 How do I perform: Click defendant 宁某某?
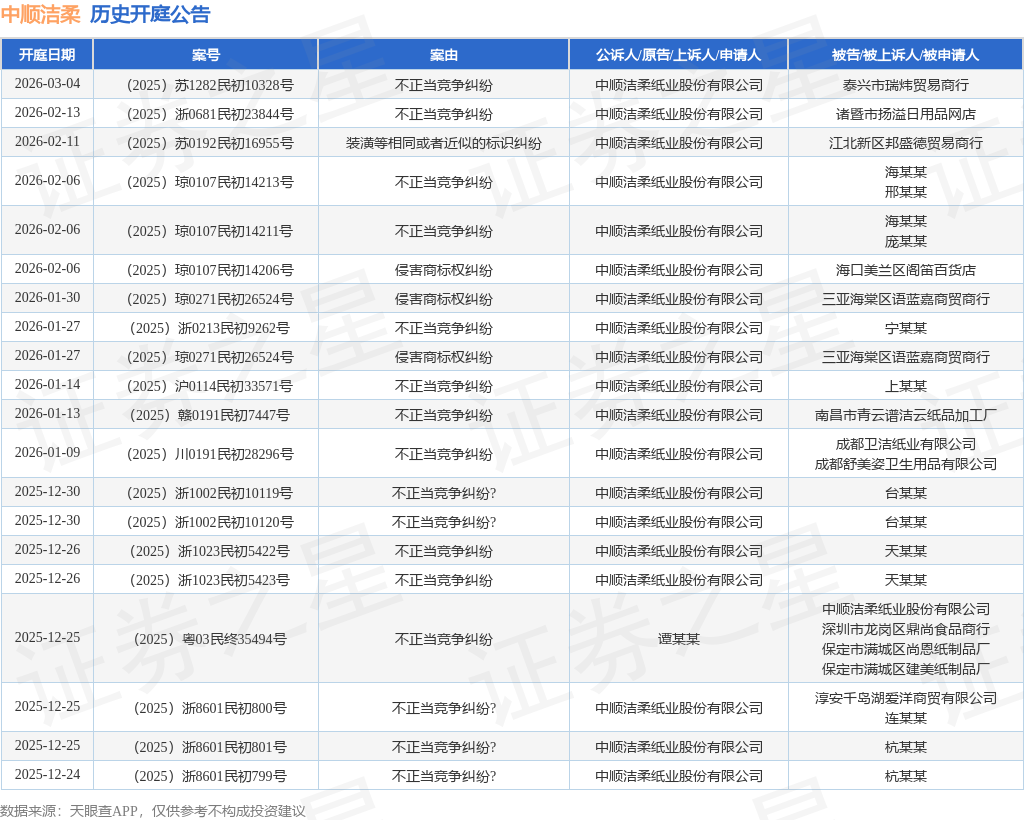tap(905, 328)
